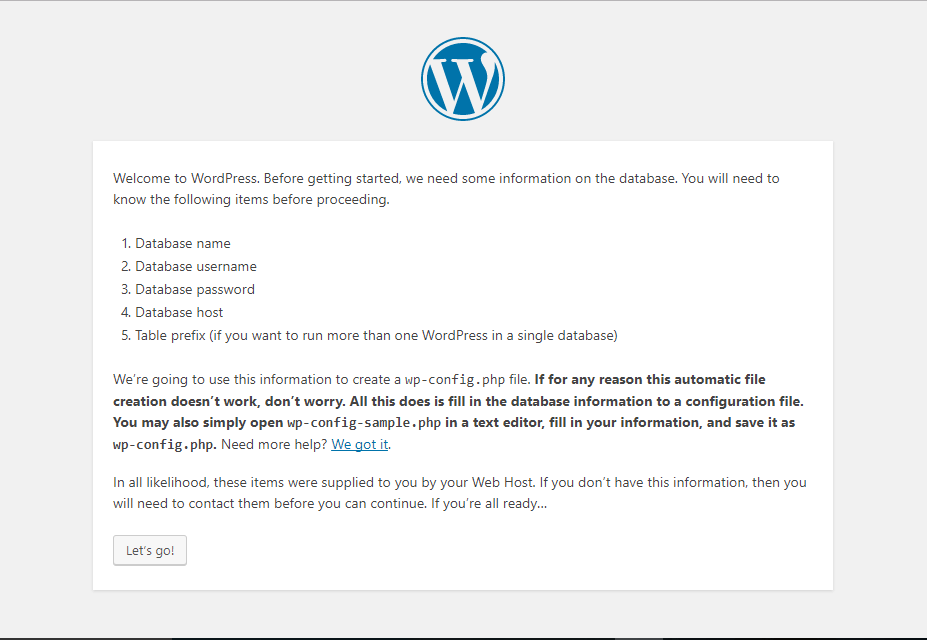The width and height of the screenshot is (927, 640).
Task: Click the wp-config-sample.php code text
Action: tap(364, 423)
